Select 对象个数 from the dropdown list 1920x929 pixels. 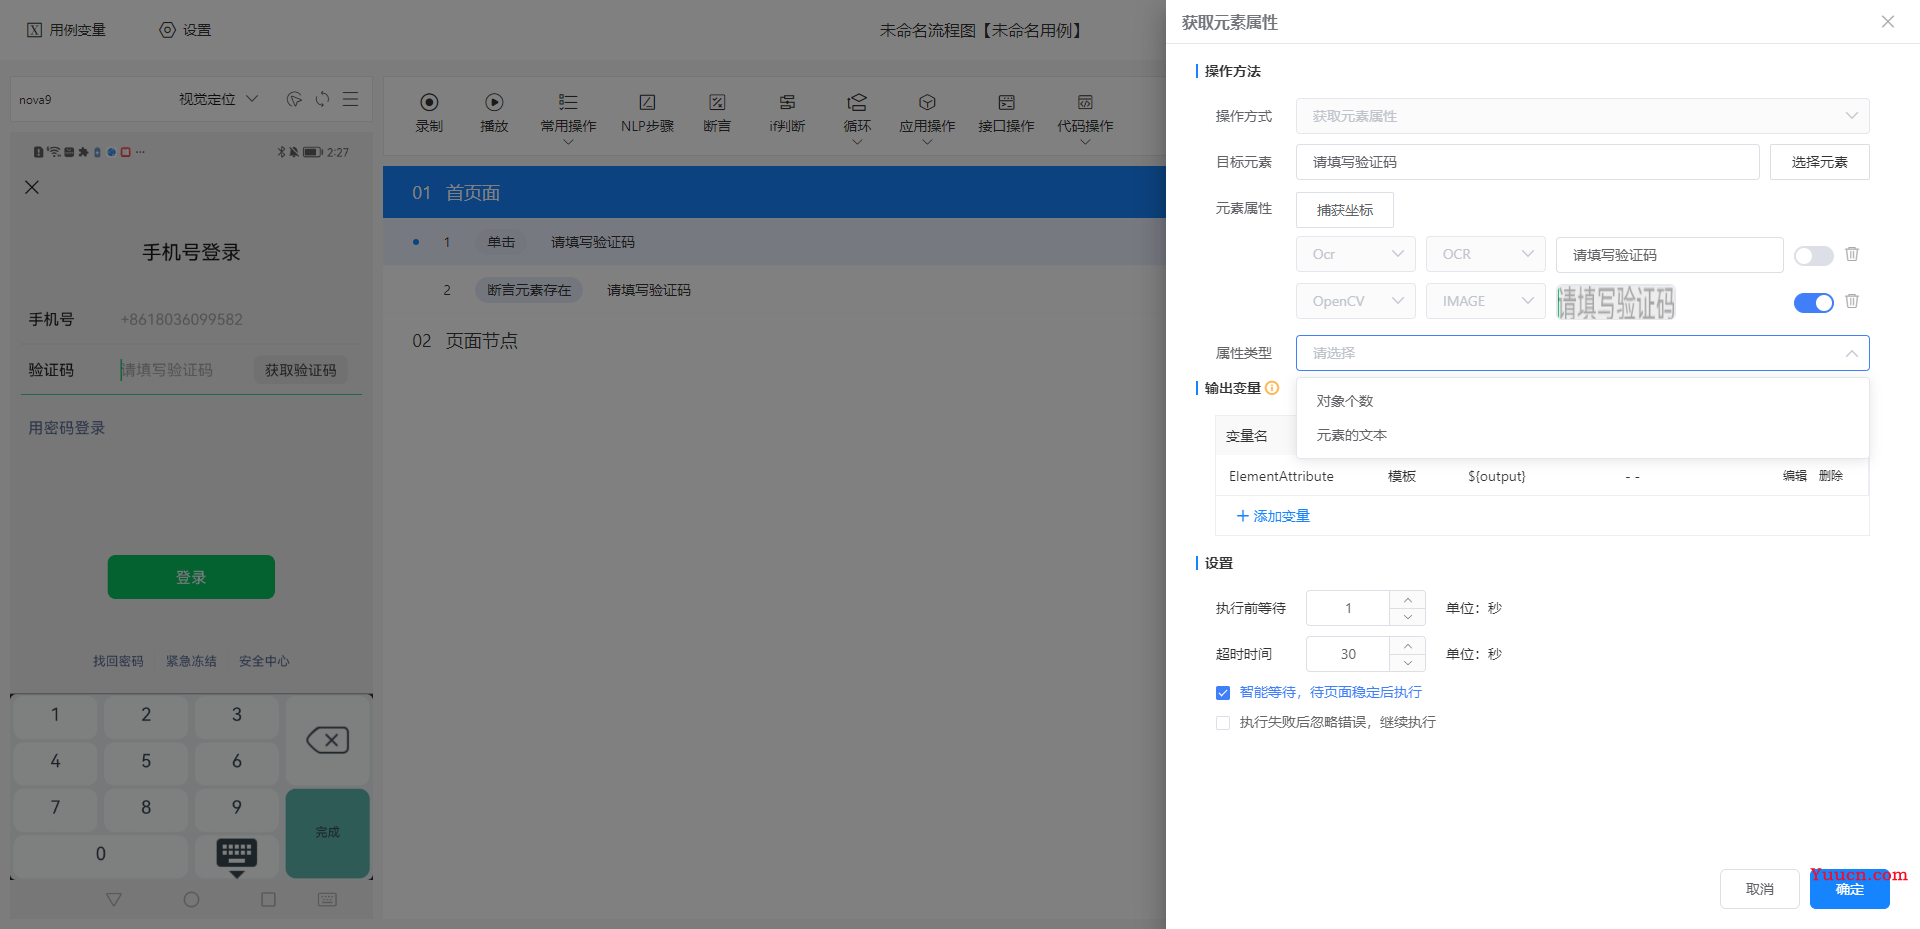coord(1582,401)
